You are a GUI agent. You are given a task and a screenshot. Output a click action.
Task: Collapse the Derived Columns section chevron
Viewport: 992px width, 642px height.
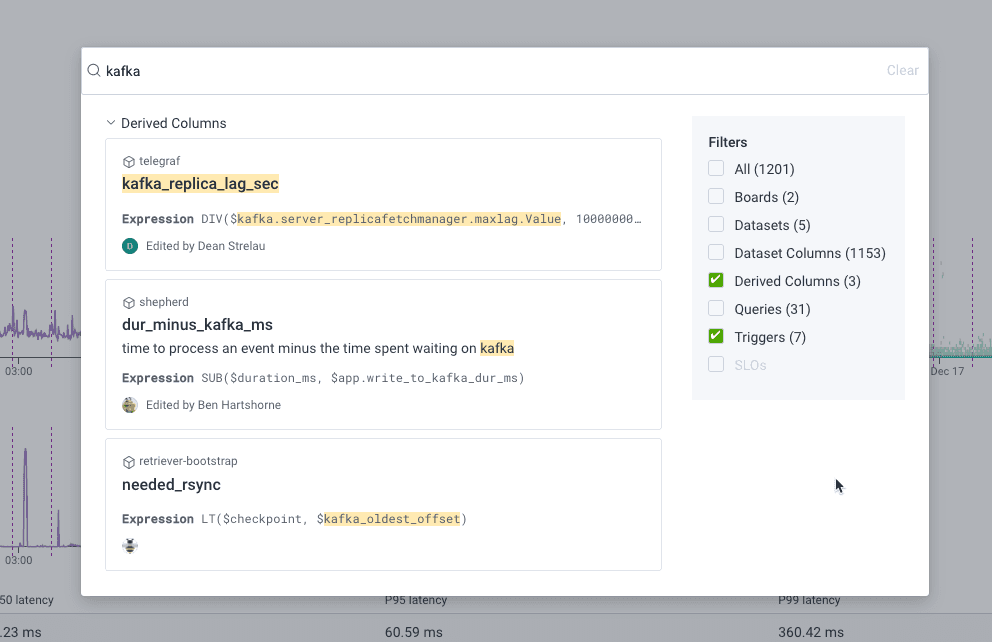pos(111,123)
